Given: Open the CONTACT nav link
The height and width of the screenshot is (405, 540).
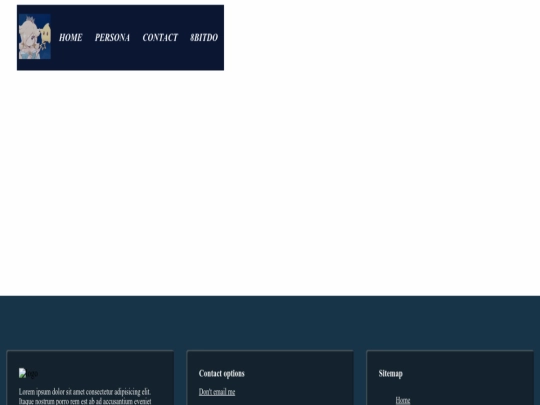Looking at the screenshot, I should pyautogui.click(x=160, y=38).
